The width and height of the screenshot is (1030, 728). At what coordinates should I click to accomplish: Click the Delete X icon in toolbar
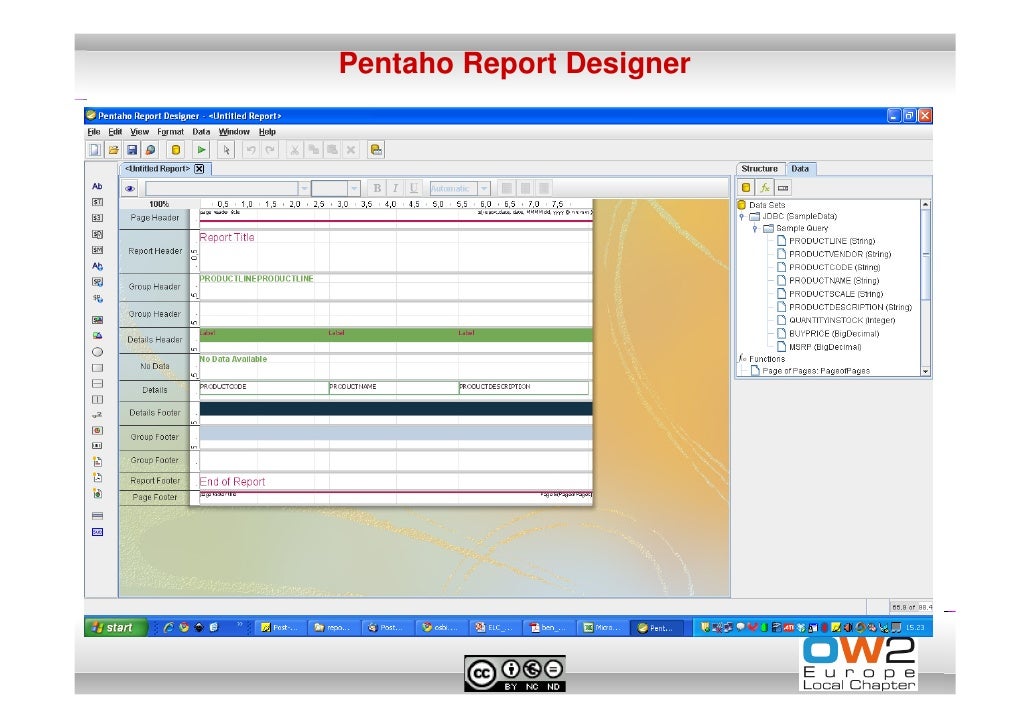click(x=351, y=150)
